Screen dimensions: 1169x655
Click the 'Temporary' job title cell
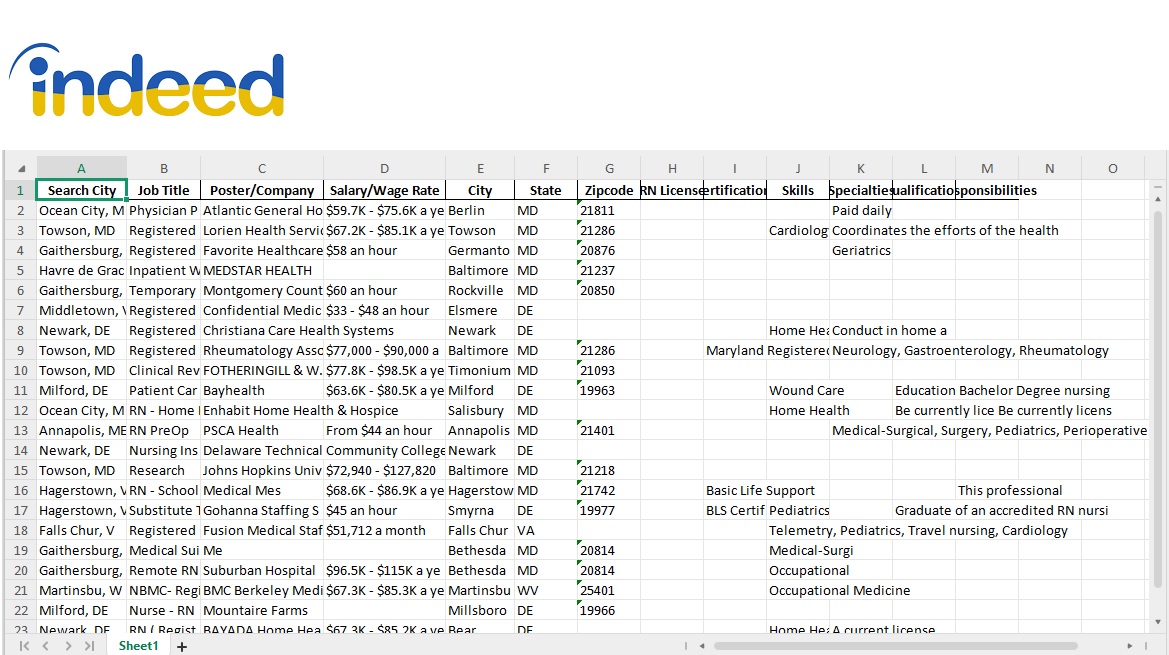click(x=163, y=291)
